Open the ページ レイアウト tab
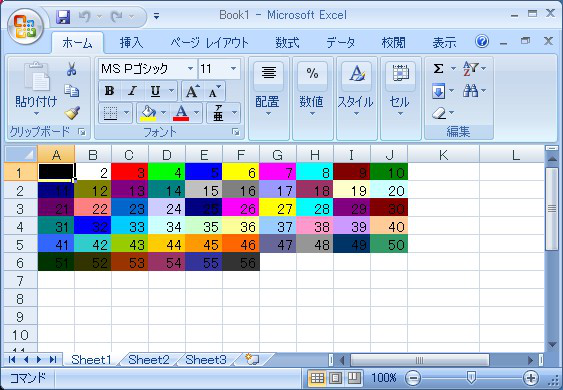This screenshot has width=563, height=390. (x=209, y=43)
